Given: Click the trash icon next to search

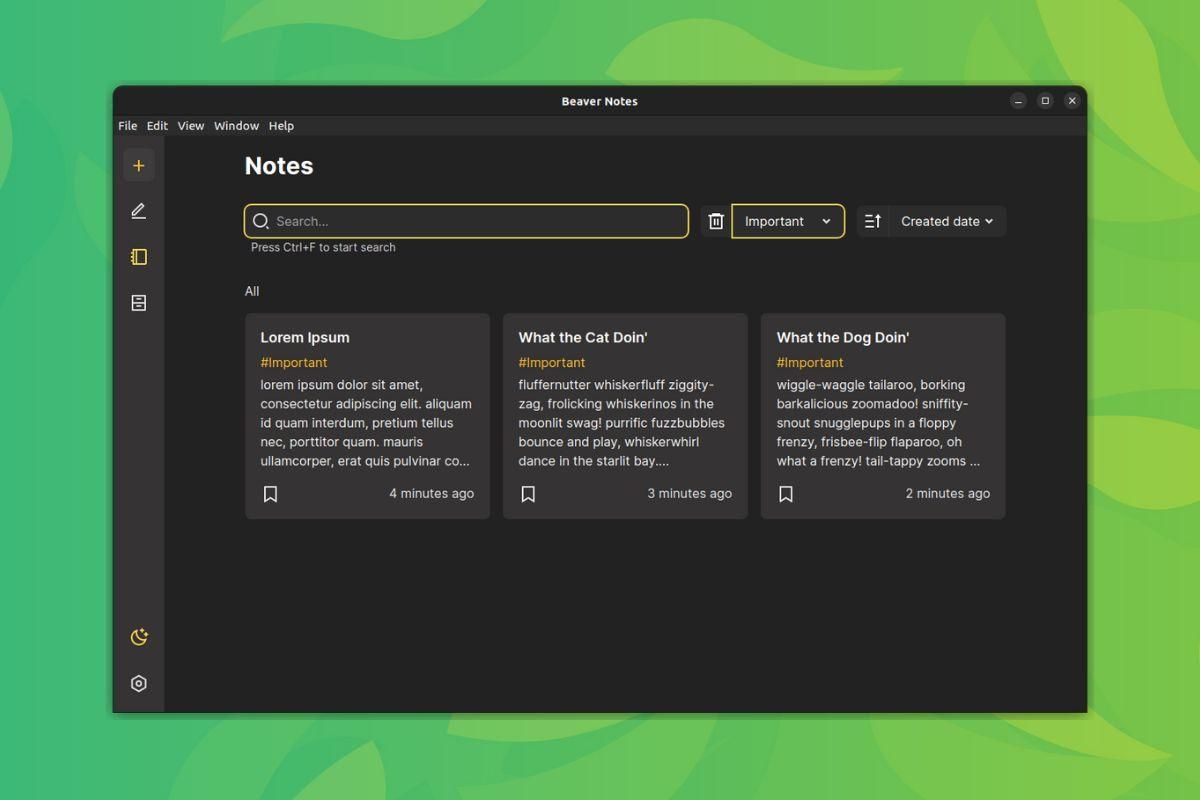Looking at the screenshot, I should pos(715,221).
